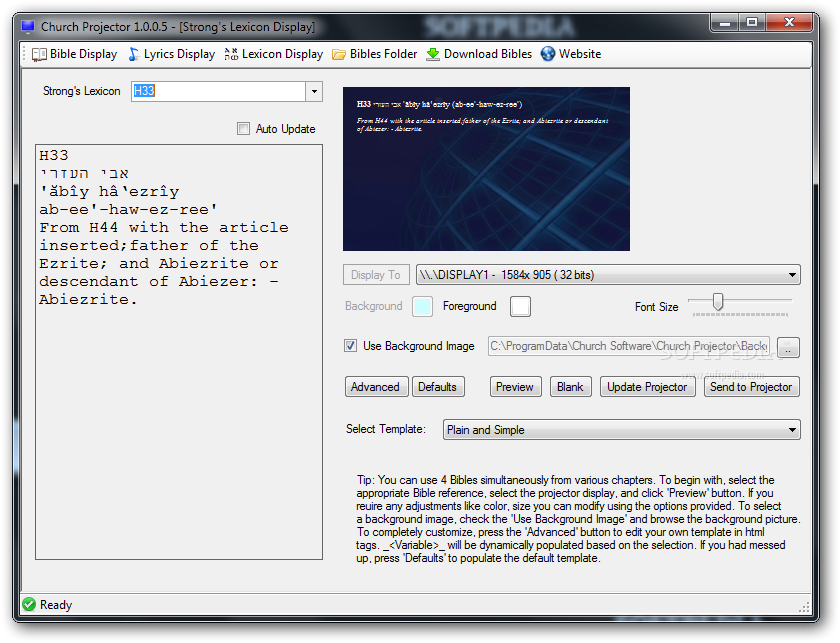Click the 'Font Size' label

click(x=657, y=306)
